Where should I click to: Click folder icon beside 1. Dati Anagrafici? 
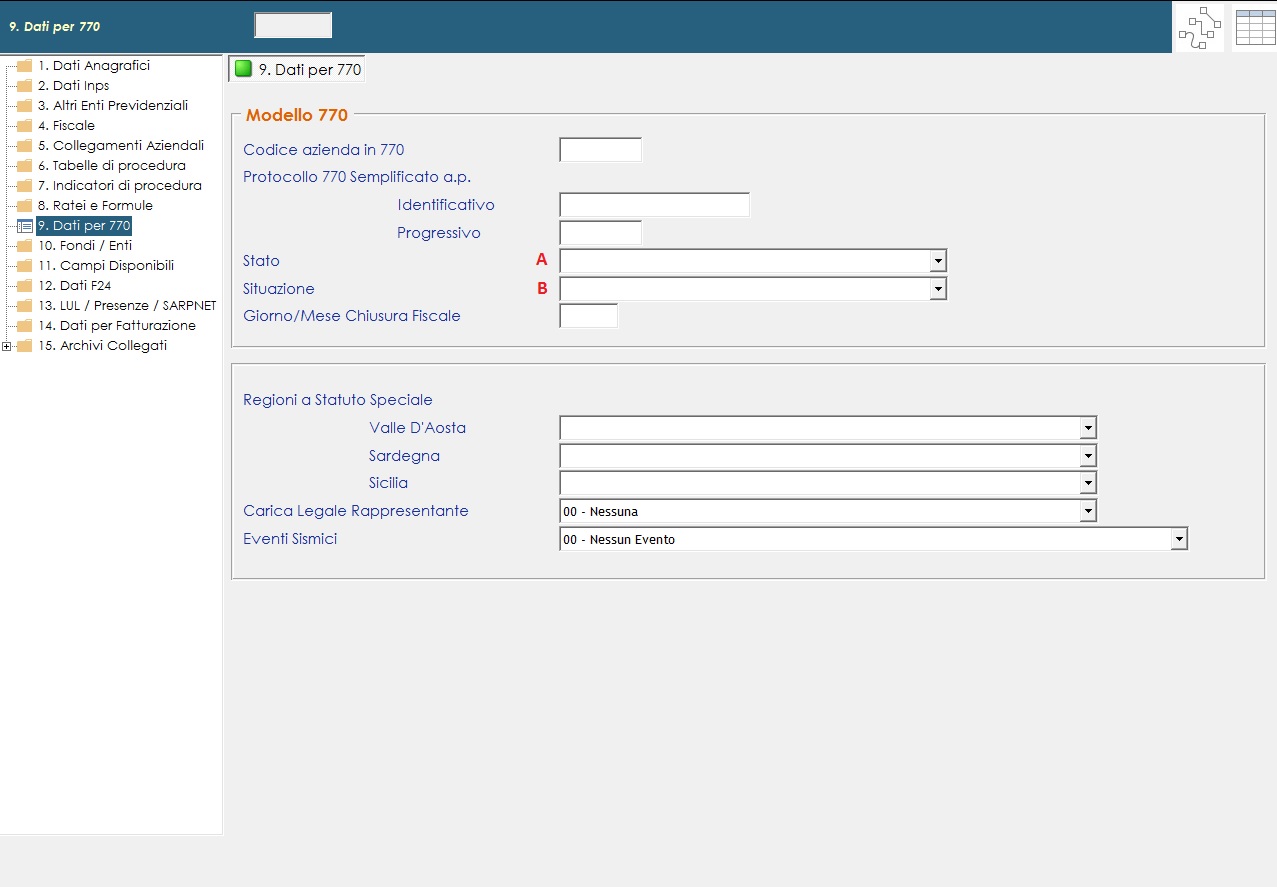[25, 66]
